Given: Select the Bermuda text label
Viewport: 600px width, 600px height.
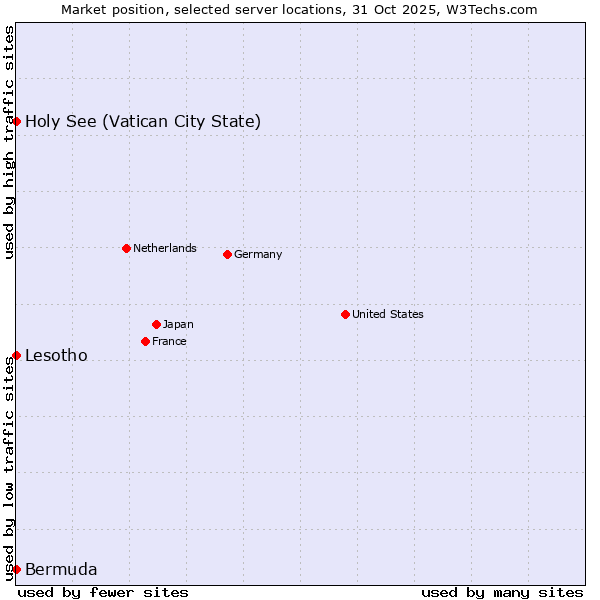Looking at the screenshot, I should (61, 570).
